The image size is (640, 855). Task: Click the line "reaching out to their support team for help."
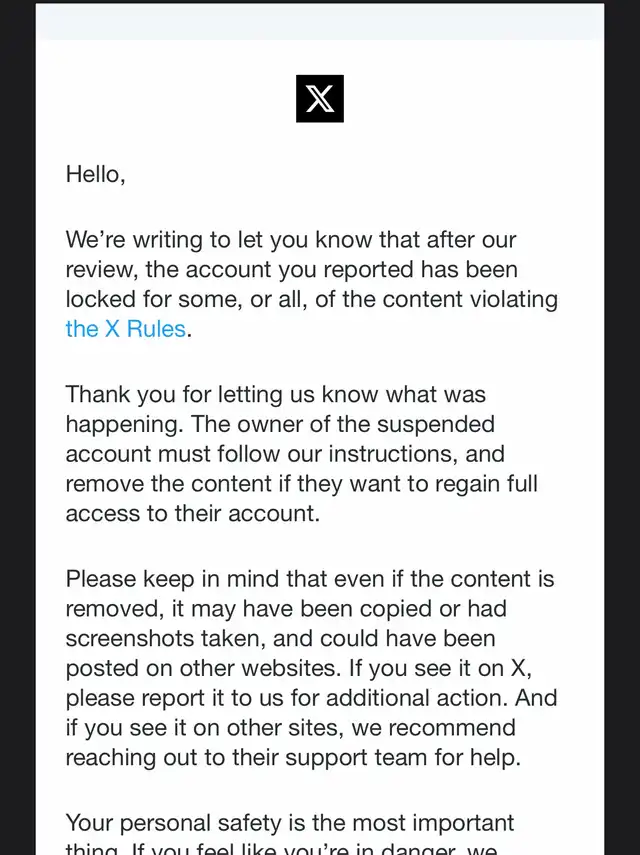293,757
